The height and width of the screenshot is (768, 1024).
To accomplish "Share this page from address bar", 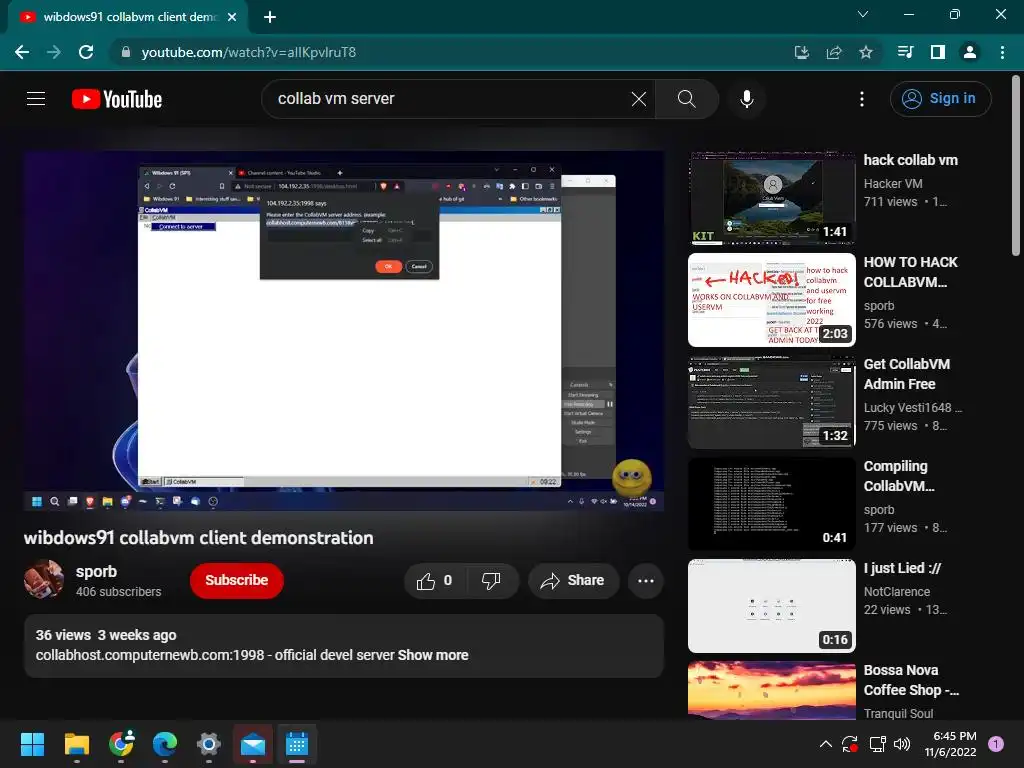I will click(x=834, y=52).
